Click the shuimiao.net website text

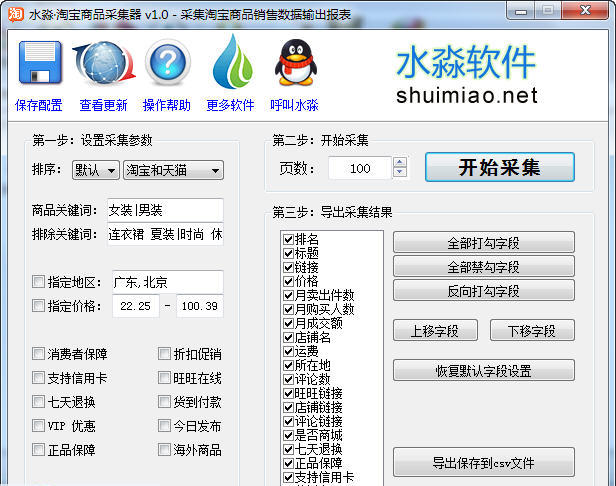pos(467,95)
